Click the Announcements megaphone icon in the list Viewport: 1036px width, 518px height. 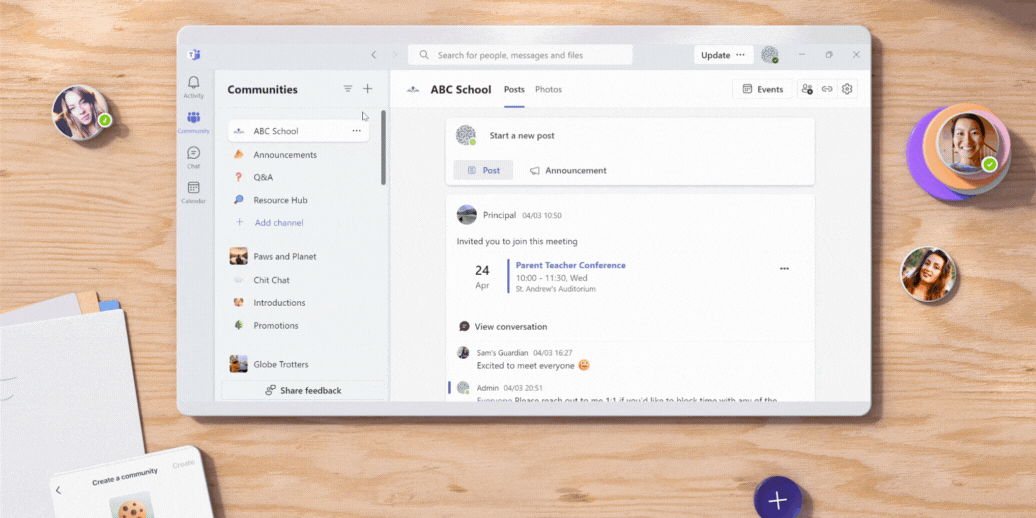click(x=239, y=154)
